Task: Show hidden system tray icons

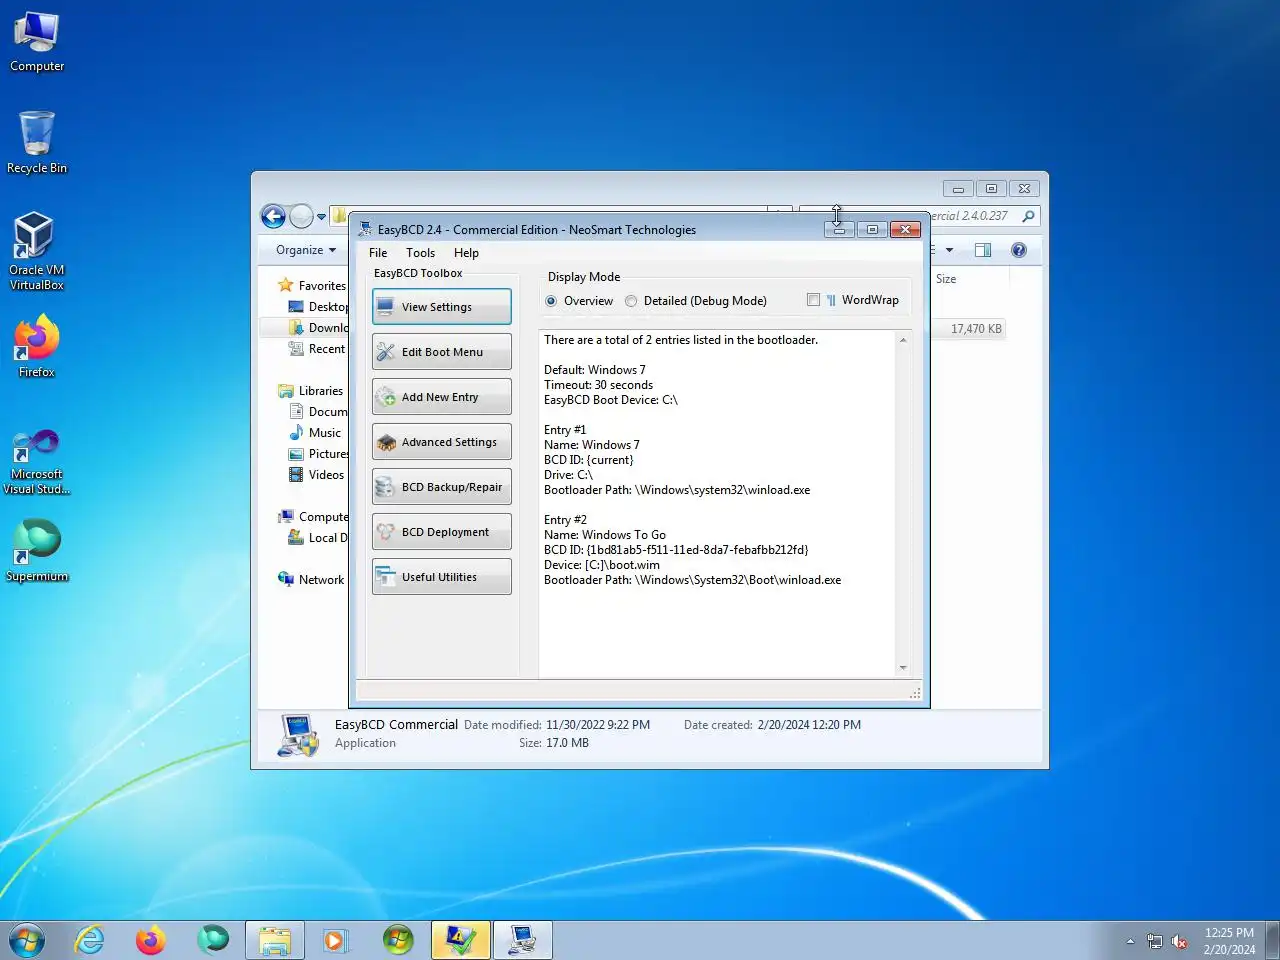Action: click(1130, 941)
